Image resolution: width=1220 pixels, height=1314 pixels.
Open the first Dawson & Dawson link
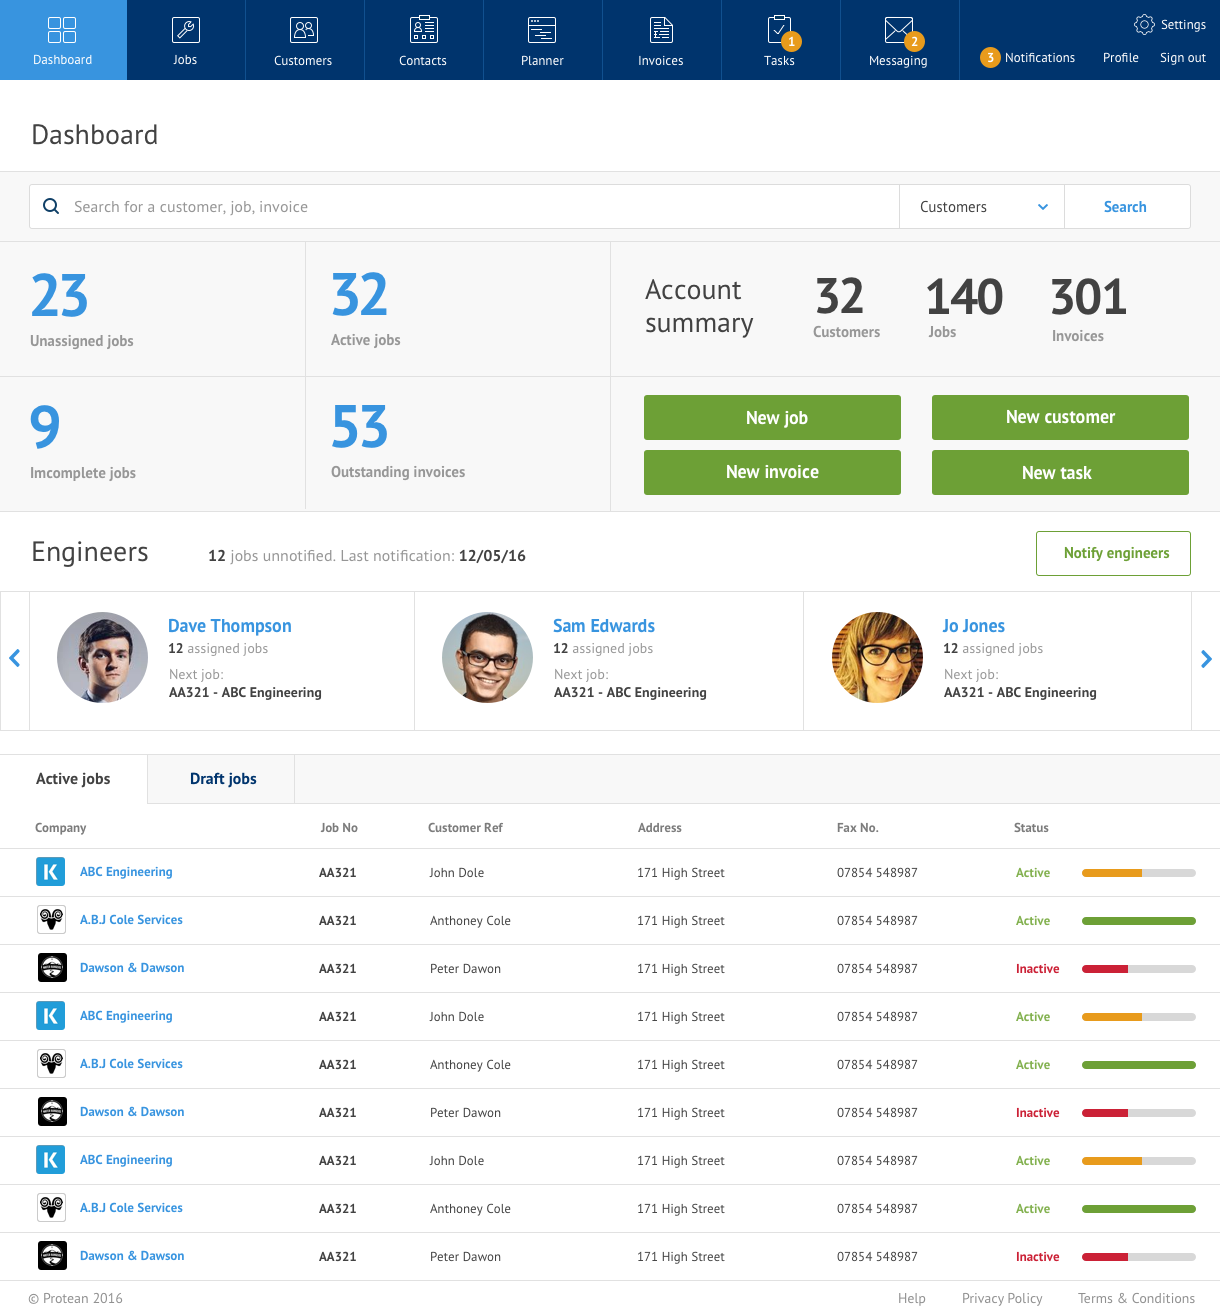pyautogui.click(x=132, y=968)
